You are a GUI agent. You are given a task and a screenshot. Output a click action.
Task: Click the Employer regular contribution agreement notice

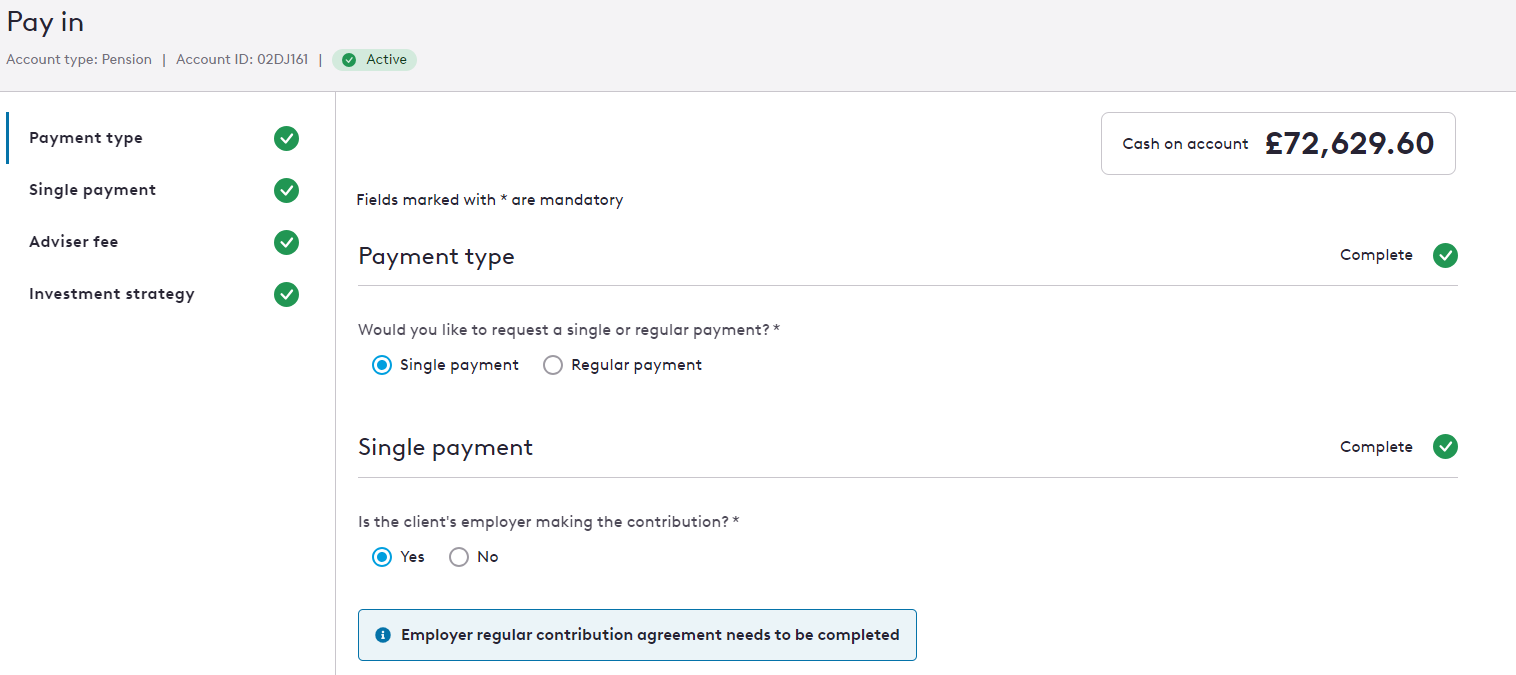637,635
